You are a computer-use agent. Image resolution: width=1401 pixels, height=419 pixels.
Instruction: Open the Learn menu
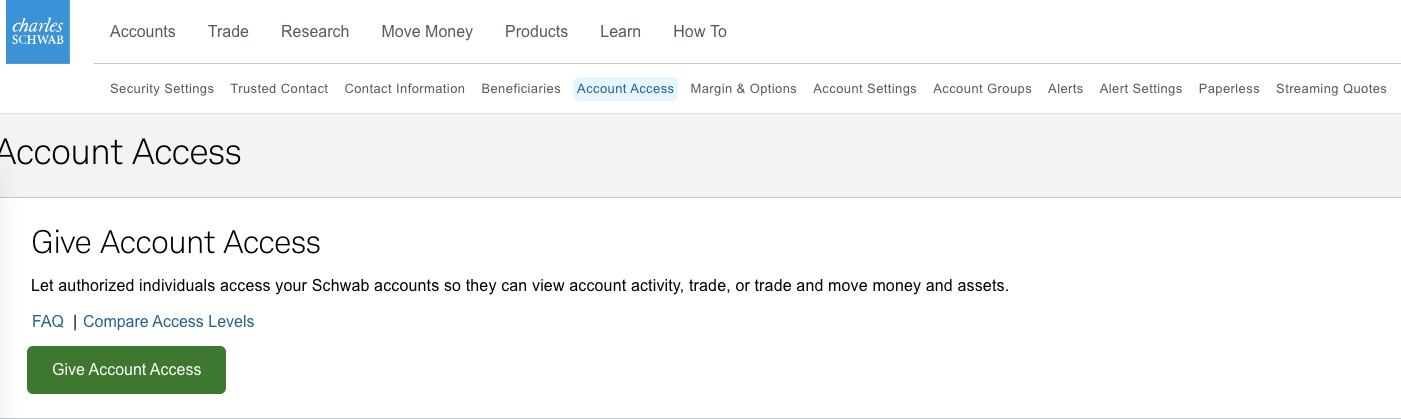(x=620, y=32)
